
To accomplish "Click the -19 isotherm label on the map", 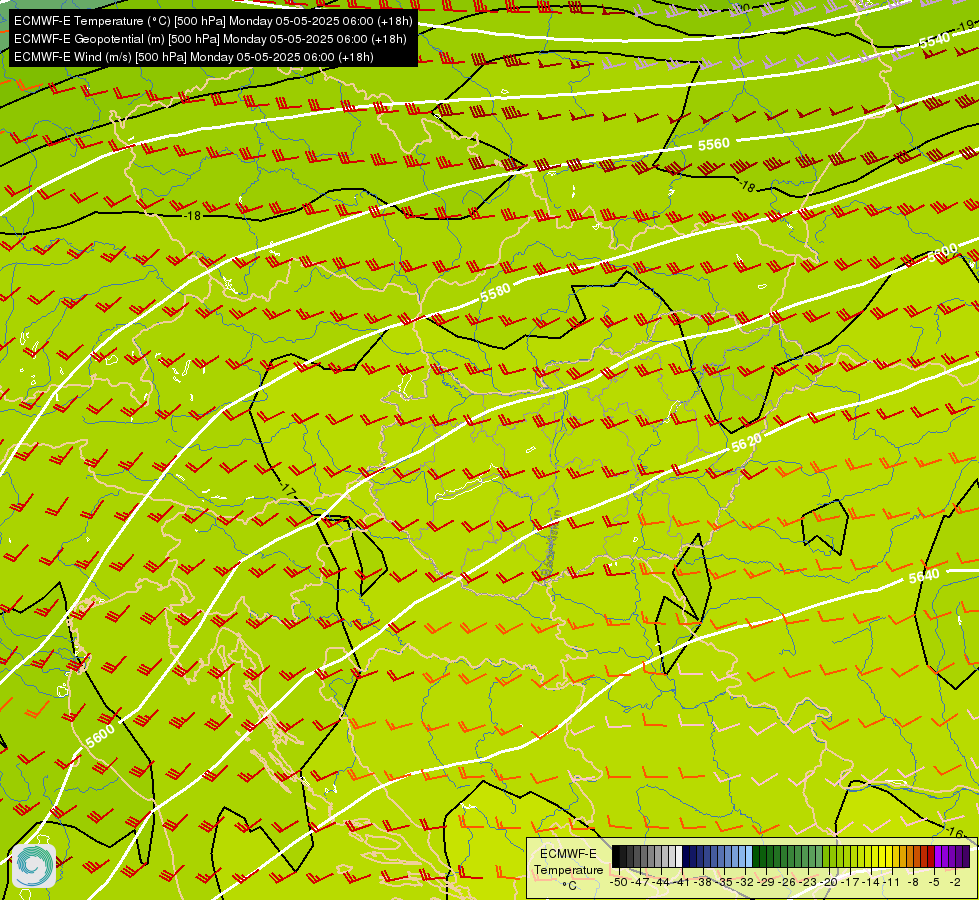I will pos(967,25).
